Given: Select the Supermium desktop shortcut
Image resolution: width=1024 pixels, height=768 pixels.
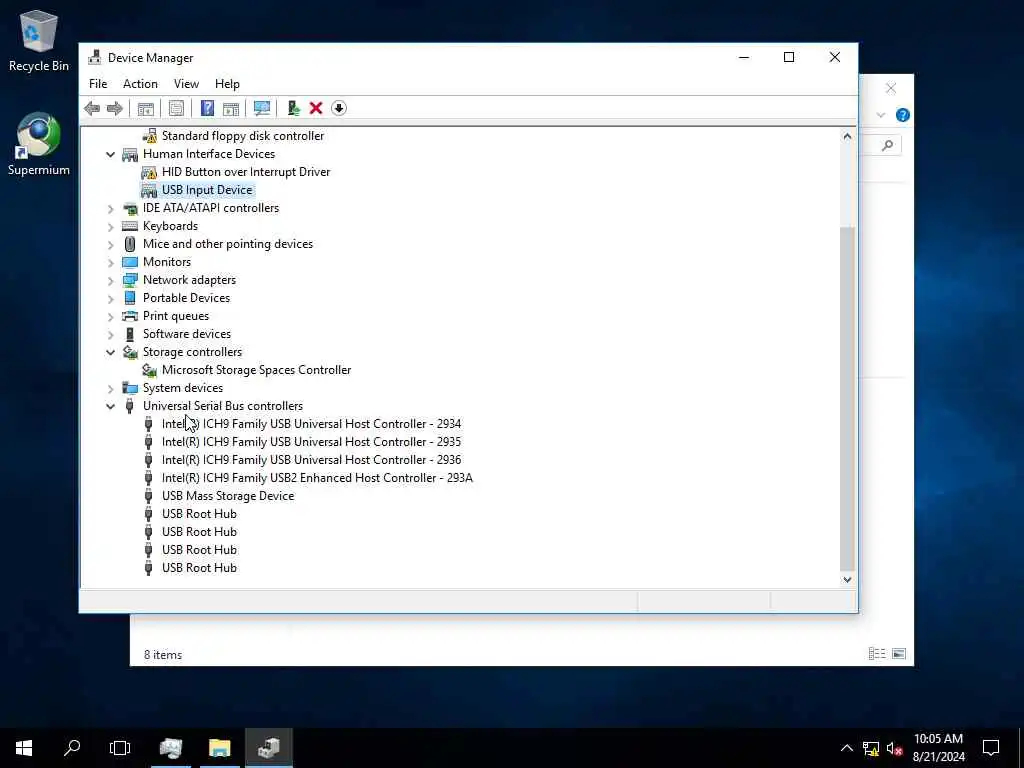Looking at the screenshot, I should [39, 144].
